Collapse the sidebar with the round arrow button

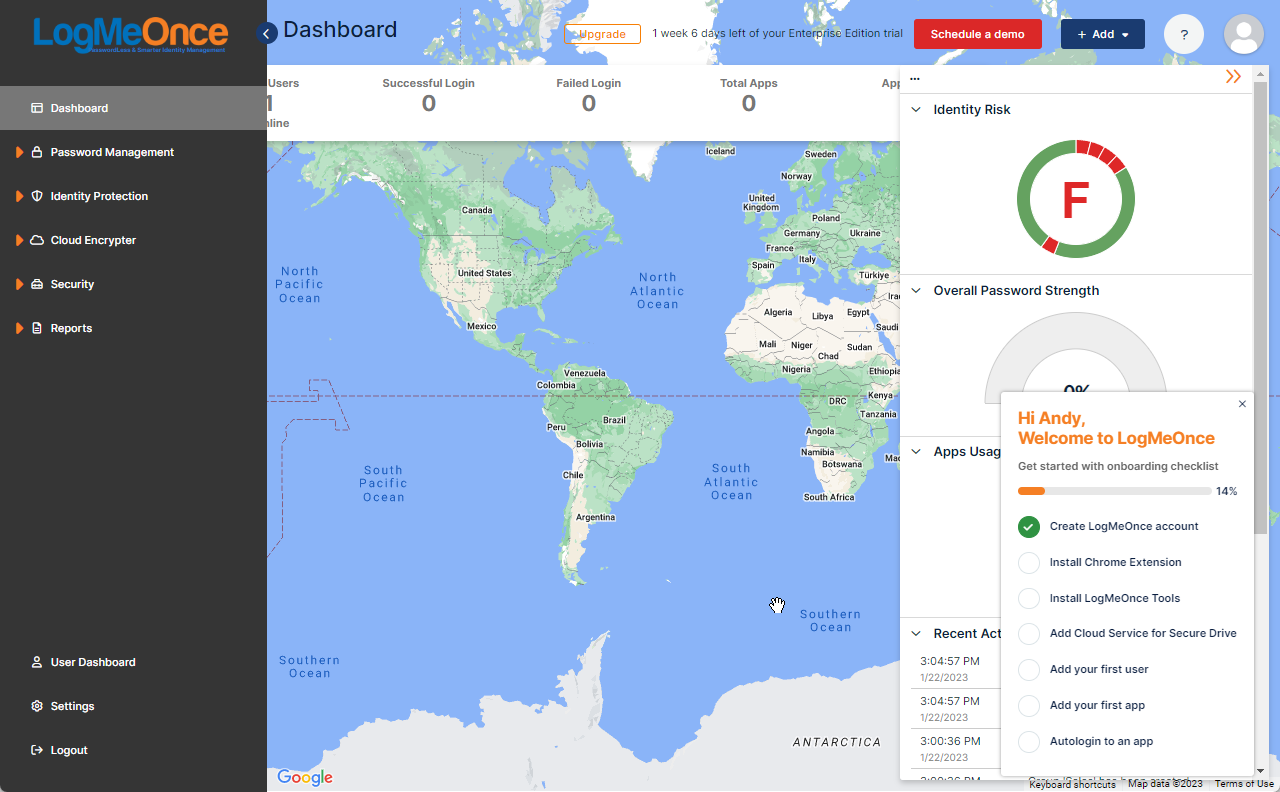[267, 33]
